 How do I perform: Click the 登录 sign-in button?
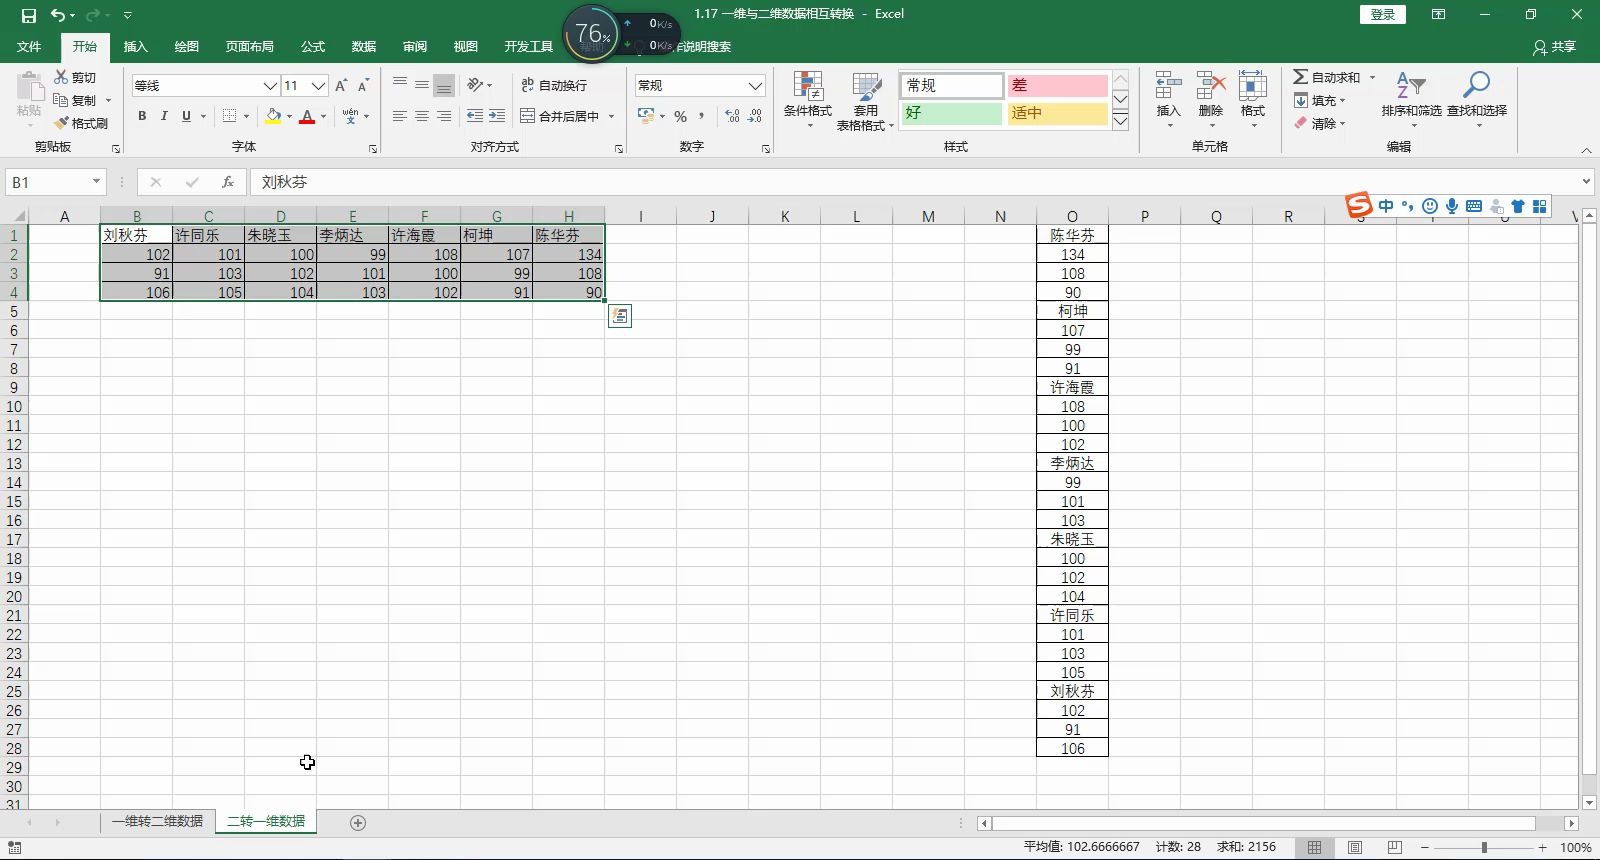click(1383, 14)
